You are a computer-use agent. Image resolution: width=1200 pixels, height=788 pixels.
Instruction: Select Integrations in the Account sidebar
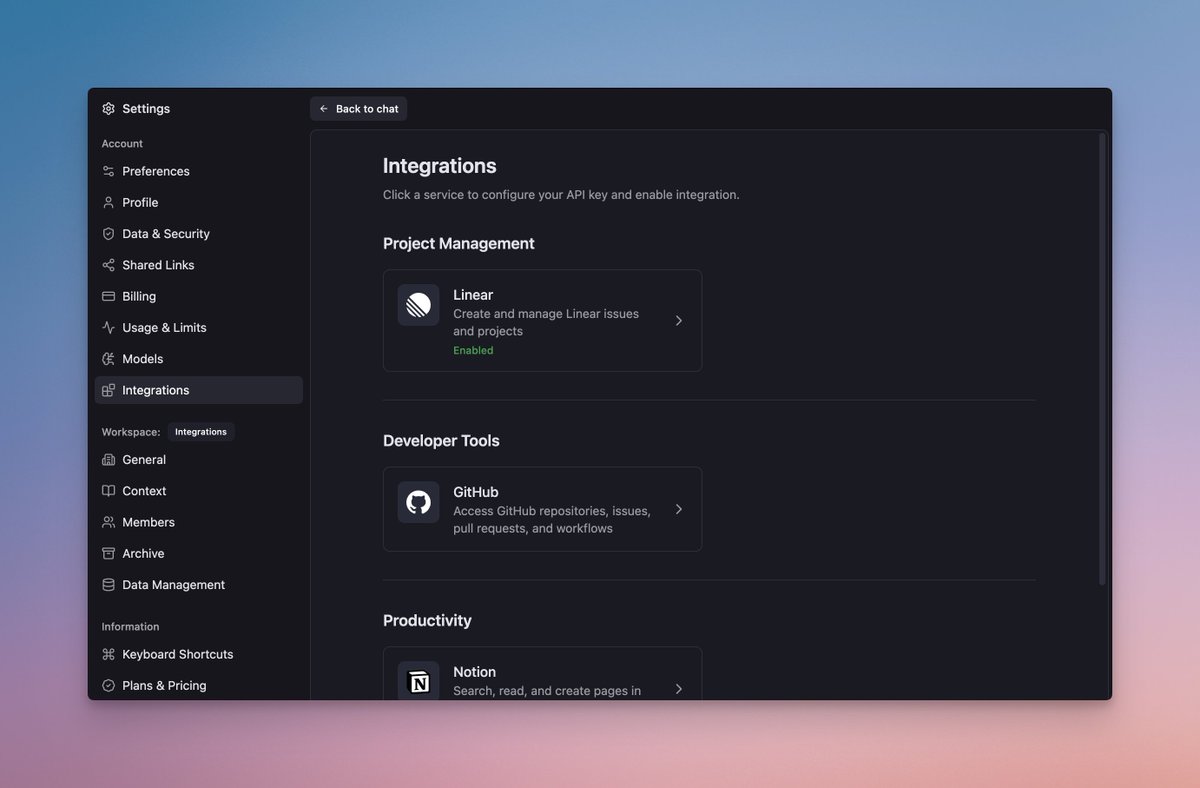point(199,390)
